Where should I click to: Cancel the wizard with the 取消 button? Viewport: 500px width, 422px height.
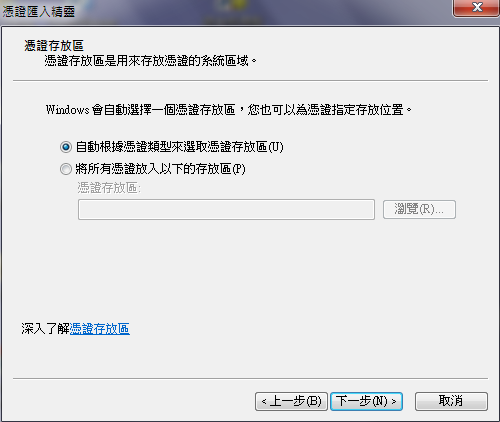[451, 401]
